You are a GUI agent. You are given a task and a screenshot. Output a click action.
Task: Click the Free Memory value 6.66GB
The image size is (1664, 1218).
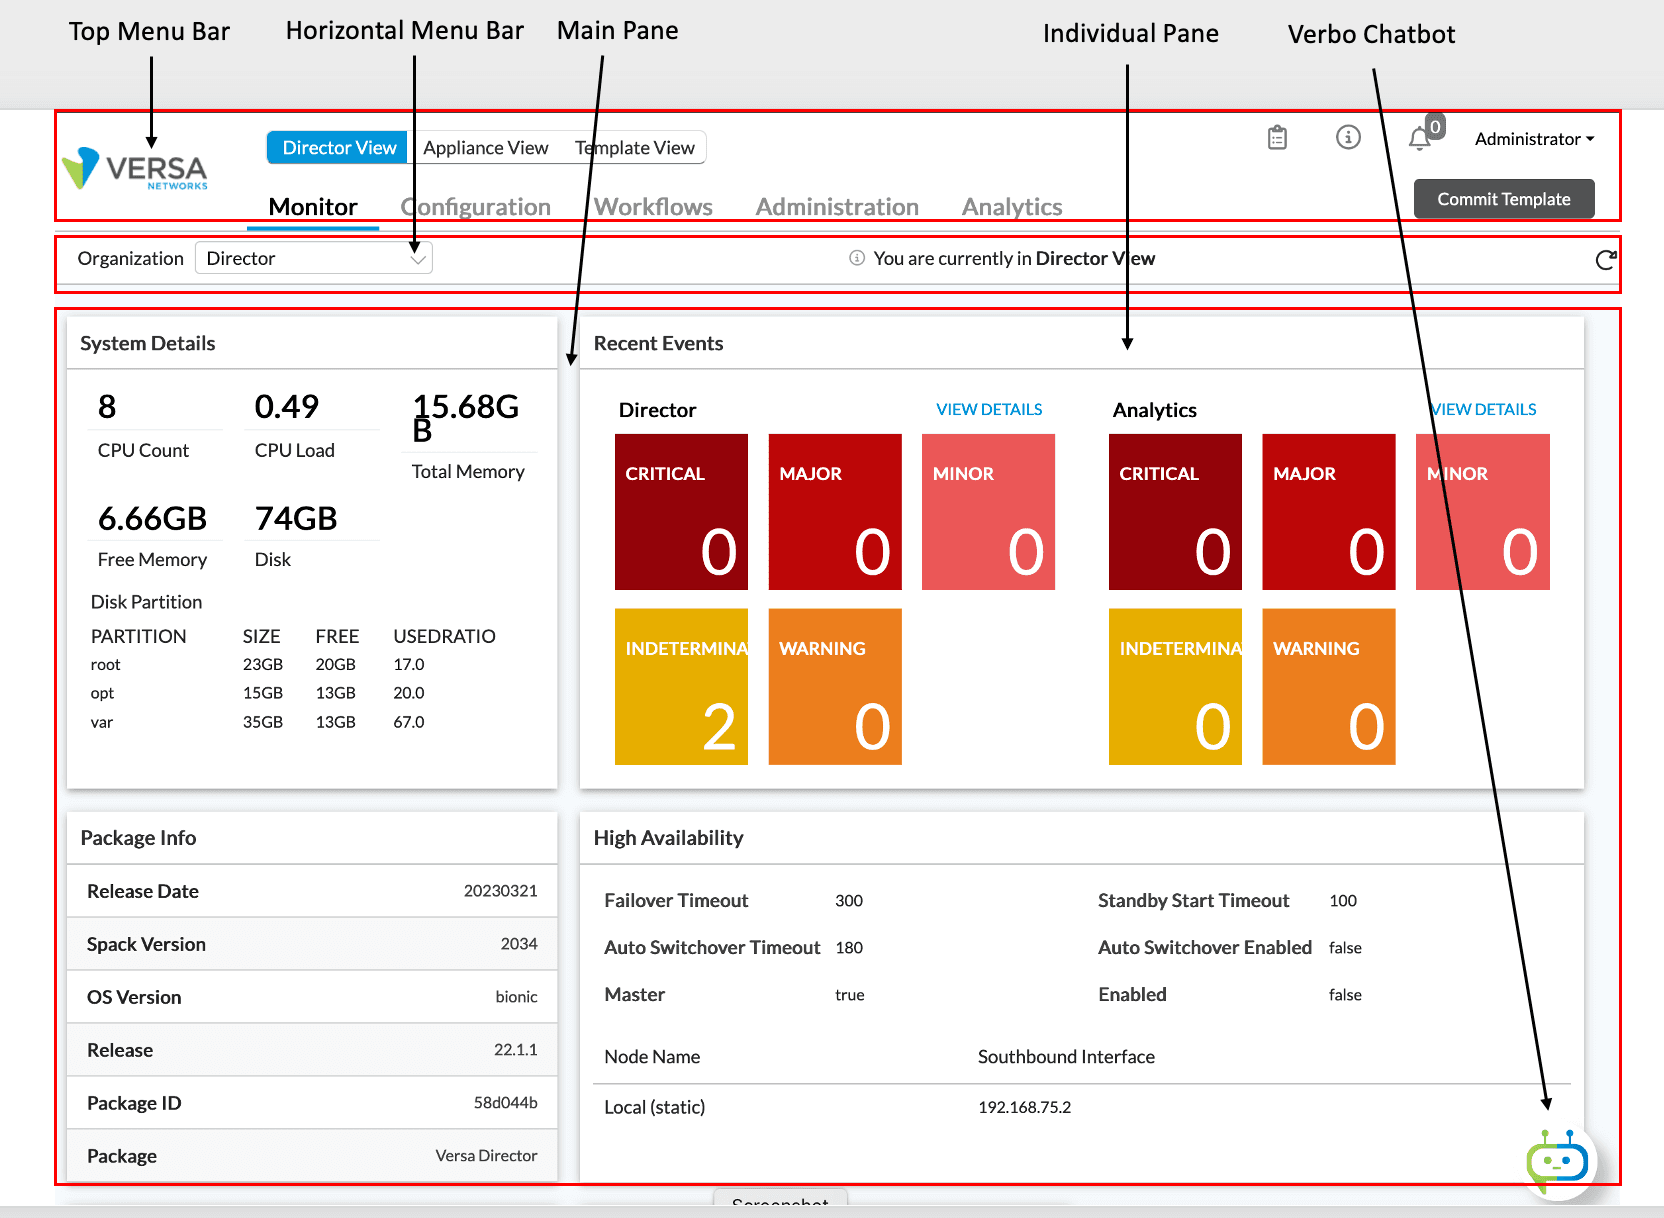pos(152,519)
